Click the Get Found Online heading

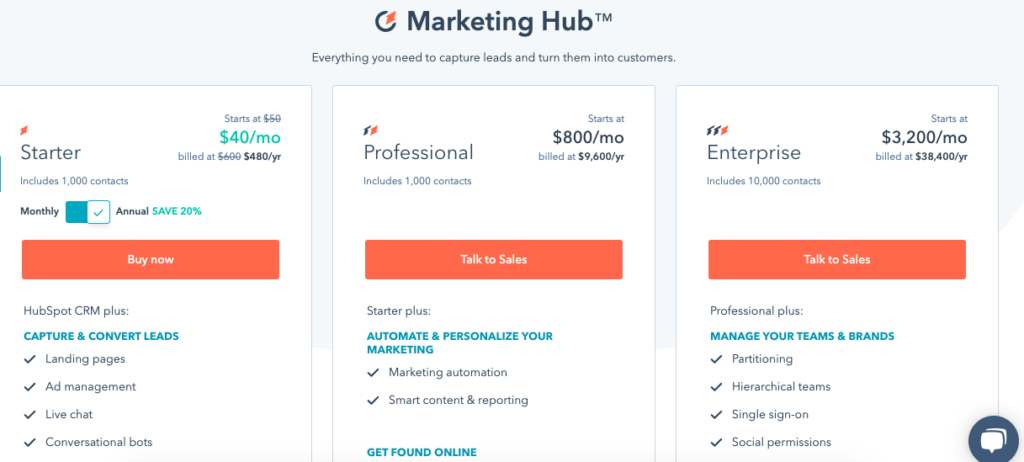coord(422,452)
